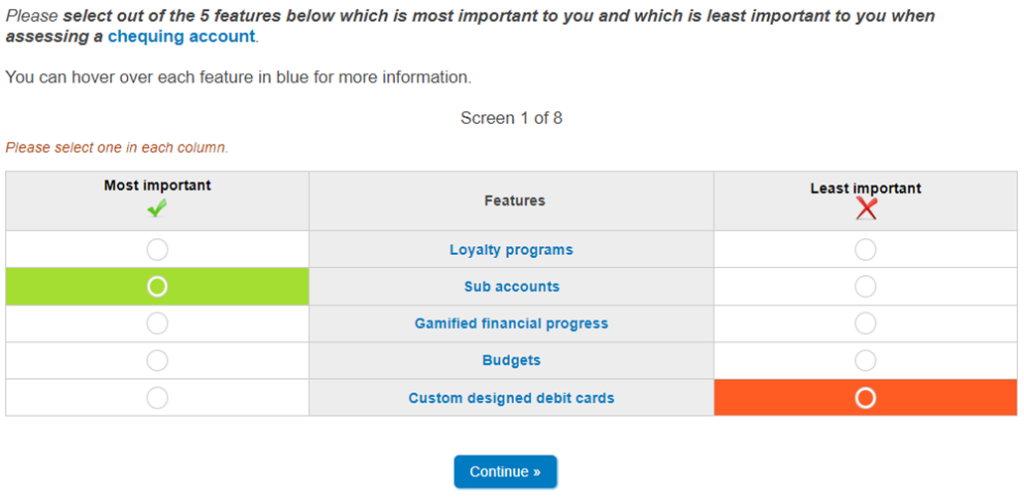This screenshot has width=1024, height=498.
Task: Click the Loyalty programs feature link
Action: (x=511, y=250)
